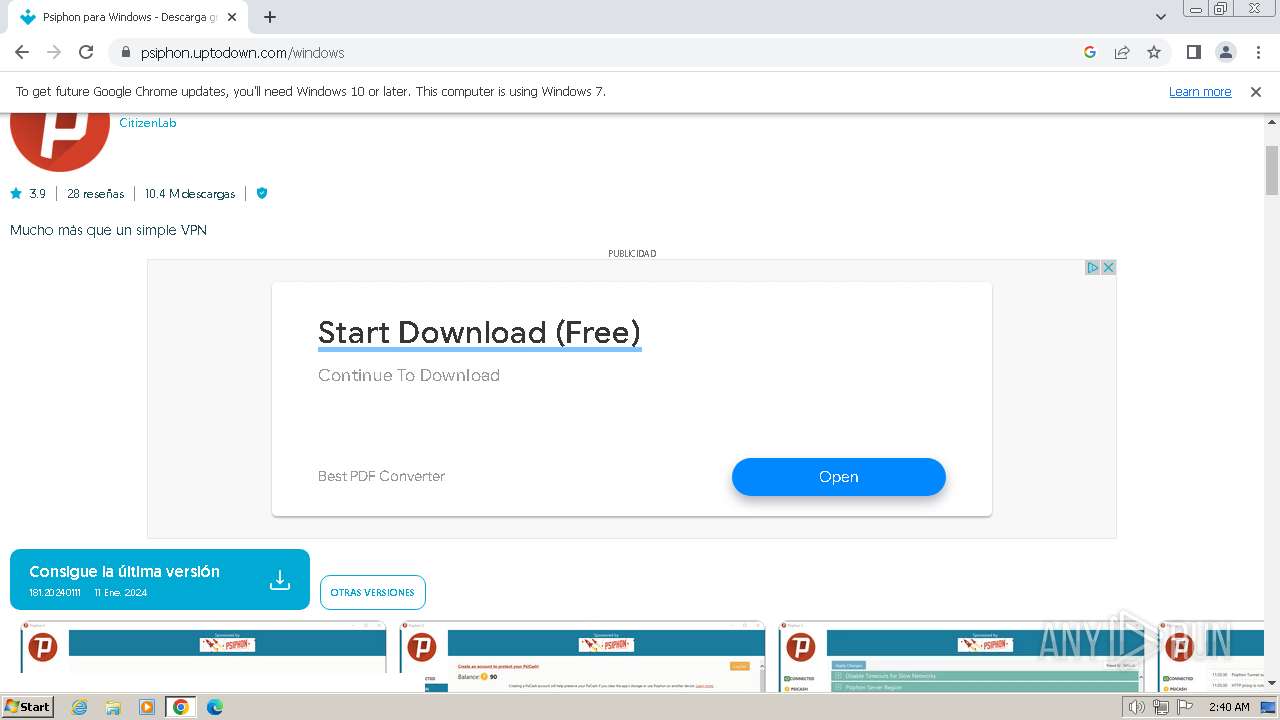Open volume control in system tray
Viewport: 1280px width, 720px height.
pos(1137,707)
